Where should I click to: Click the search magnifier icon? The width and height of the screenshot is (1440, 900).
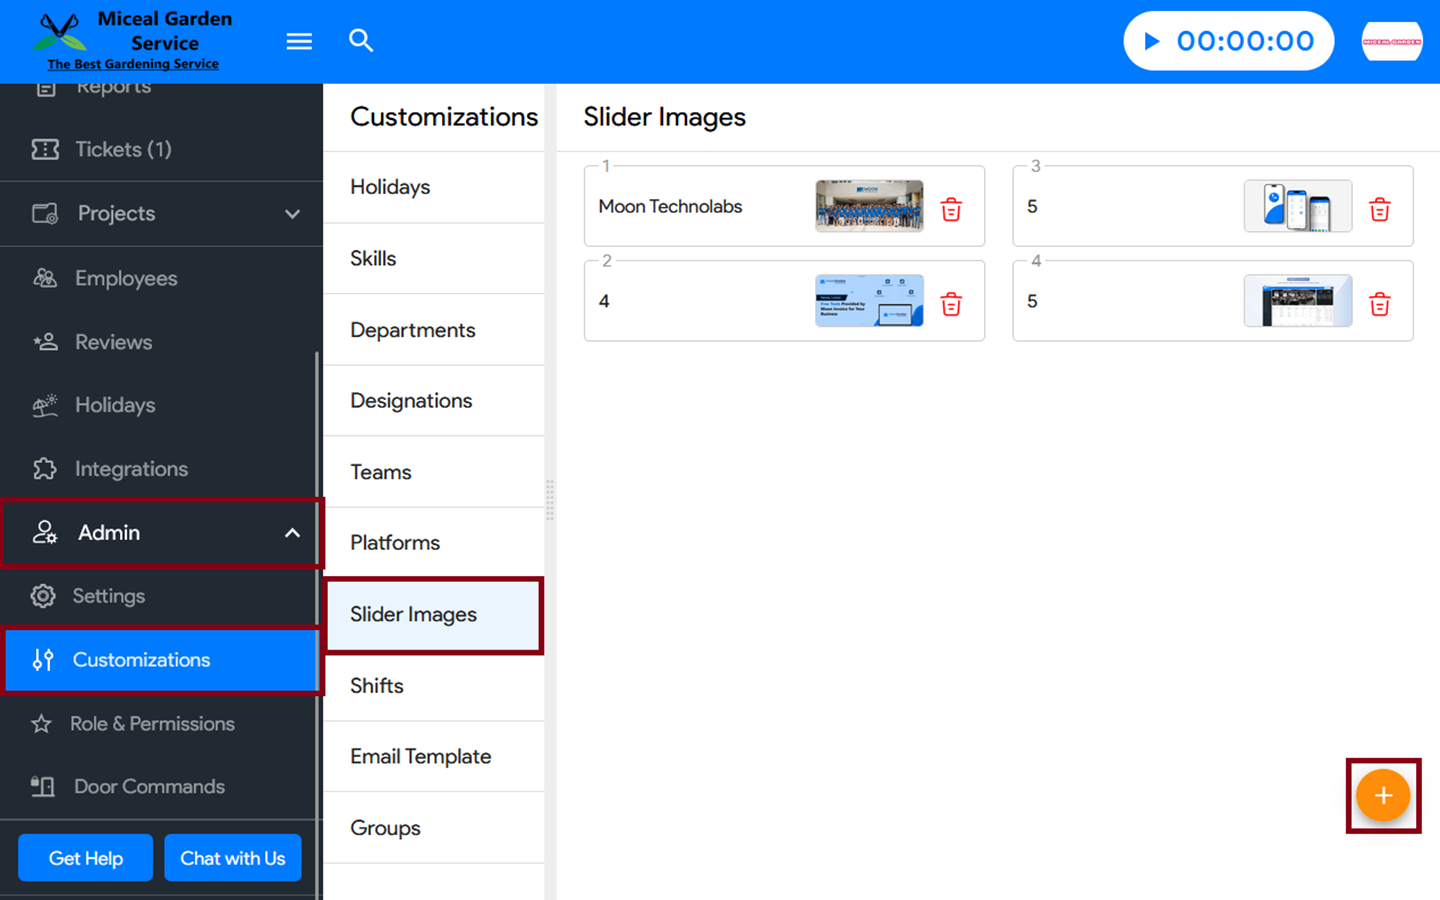point(361,41)
